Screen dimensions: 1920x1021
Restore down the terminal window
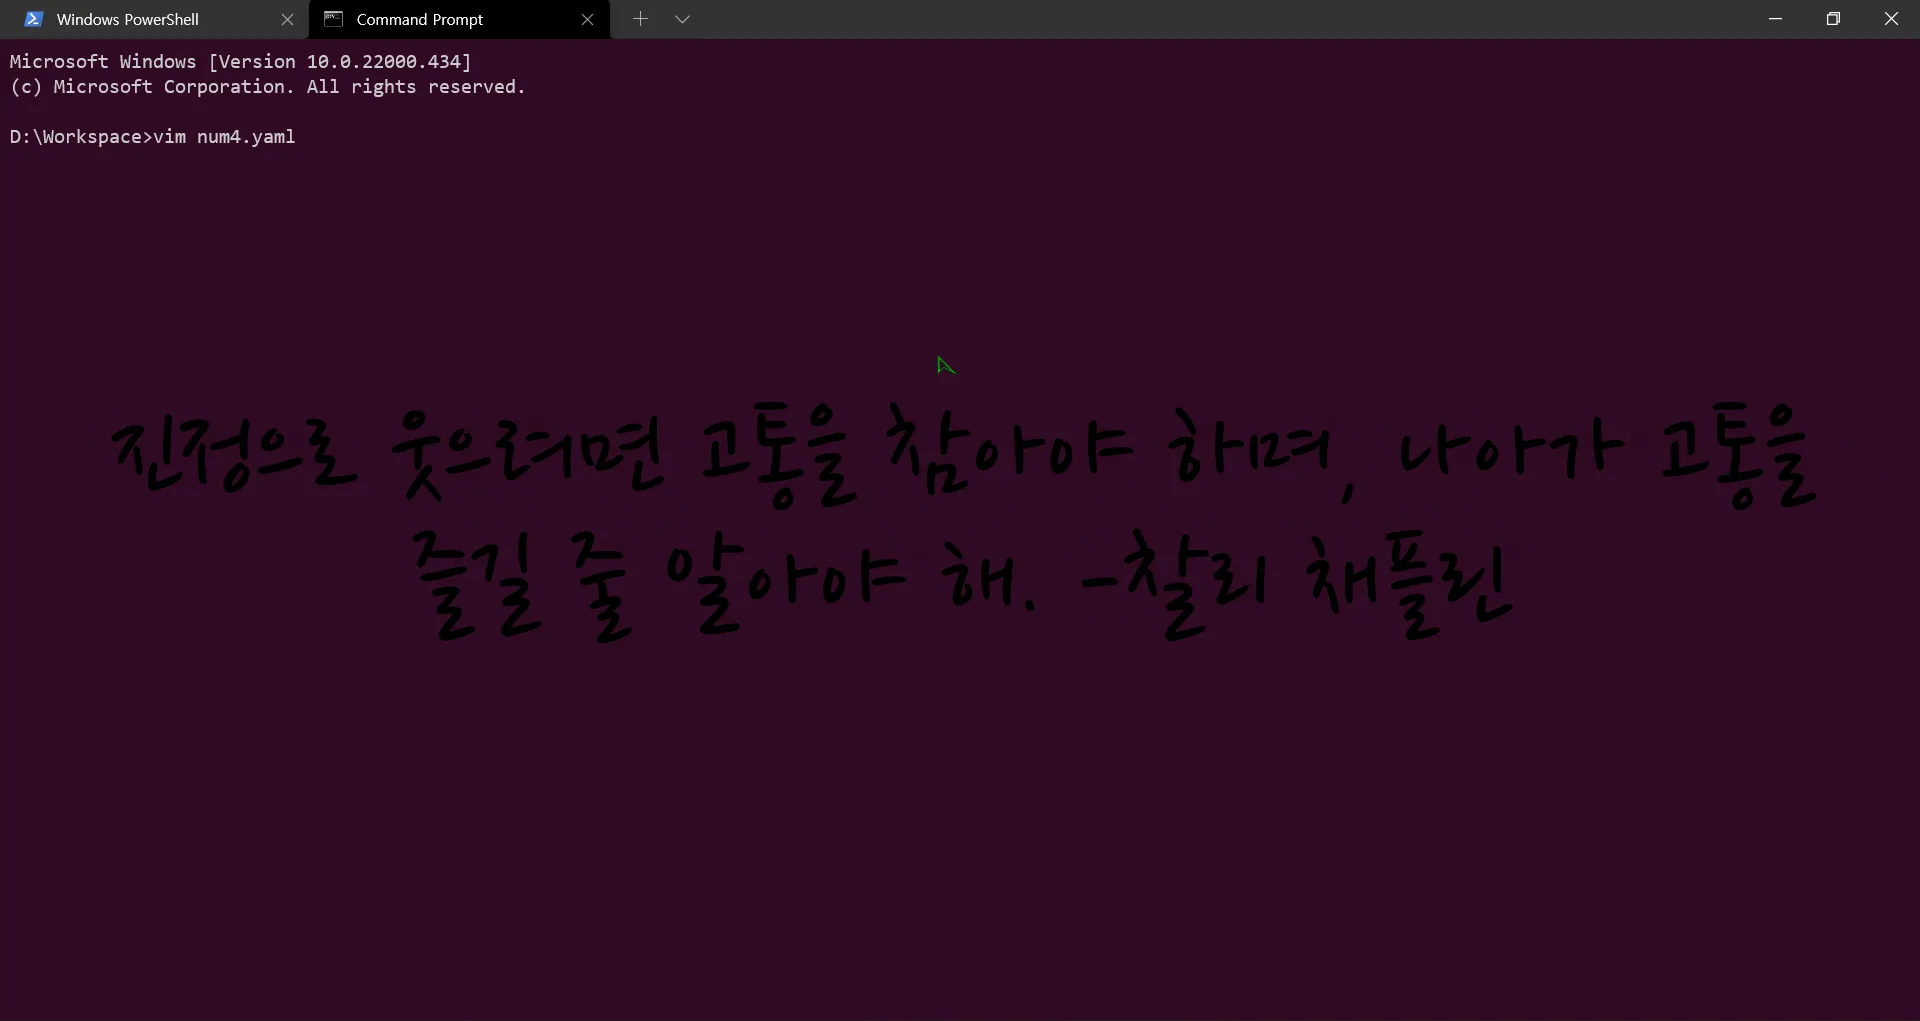[x=1833, y=19]
